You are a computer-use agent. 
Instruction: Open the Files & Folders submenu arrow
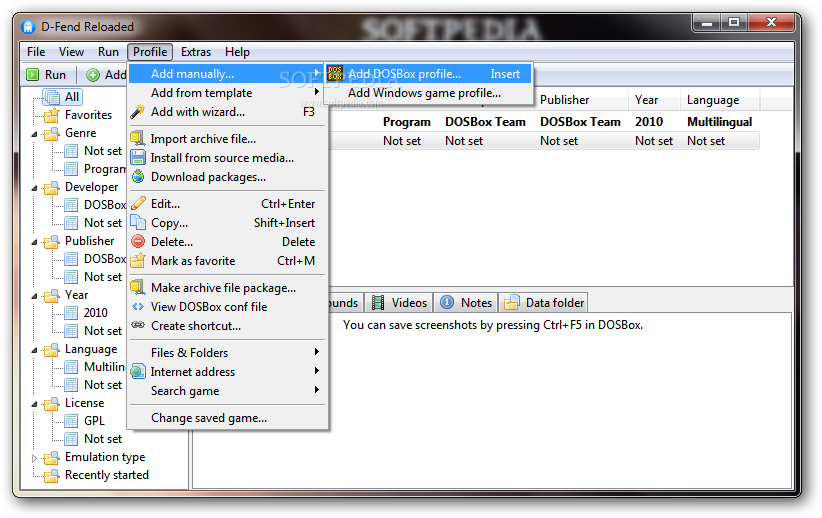pyautogui.click(x=317, y=352)
